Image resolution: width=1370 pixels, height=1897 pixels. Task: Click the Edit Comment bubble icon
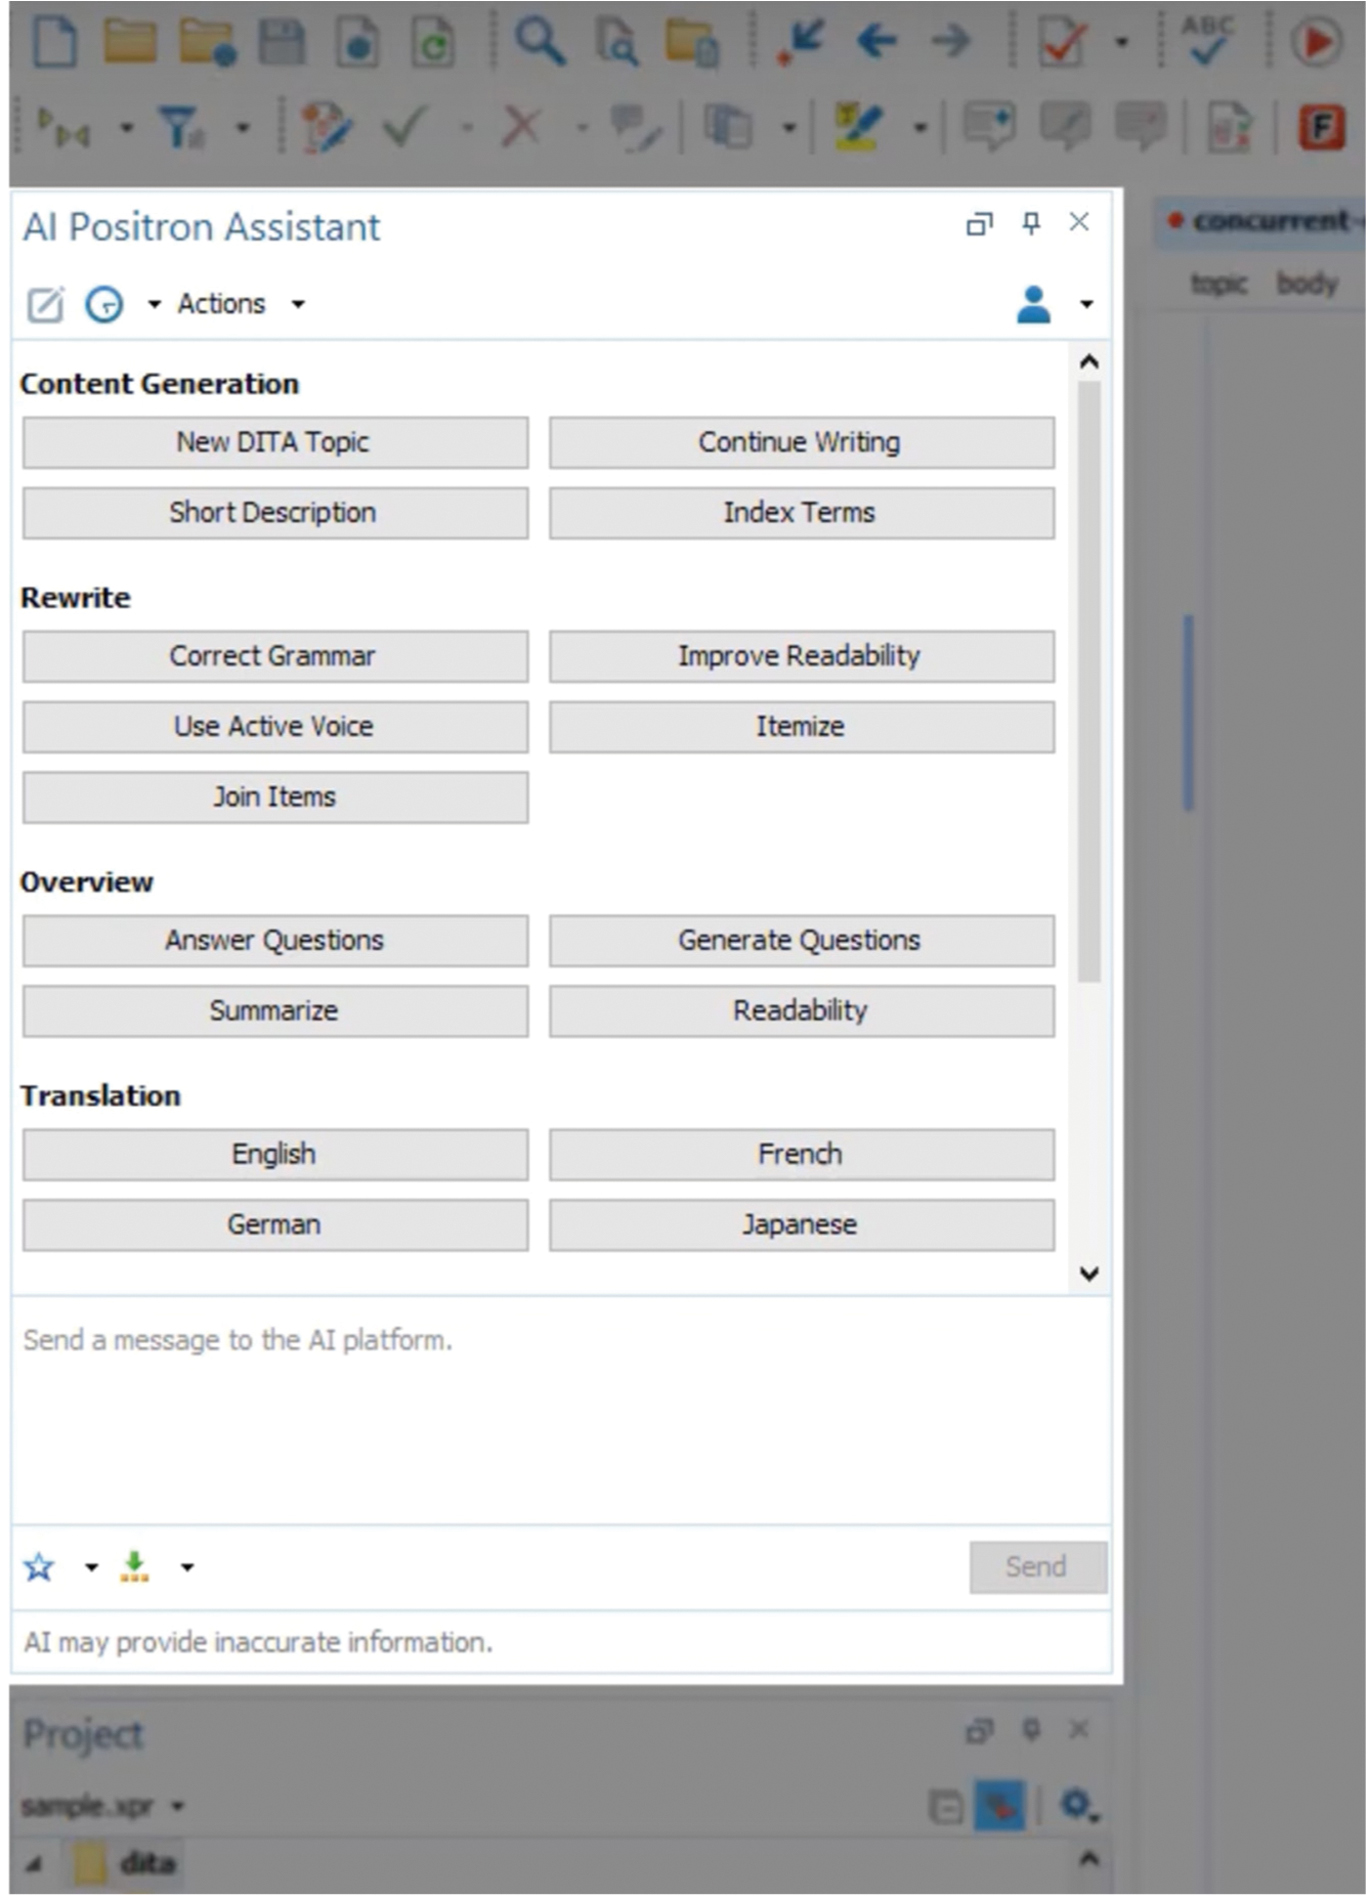[x=1065, y=128]
